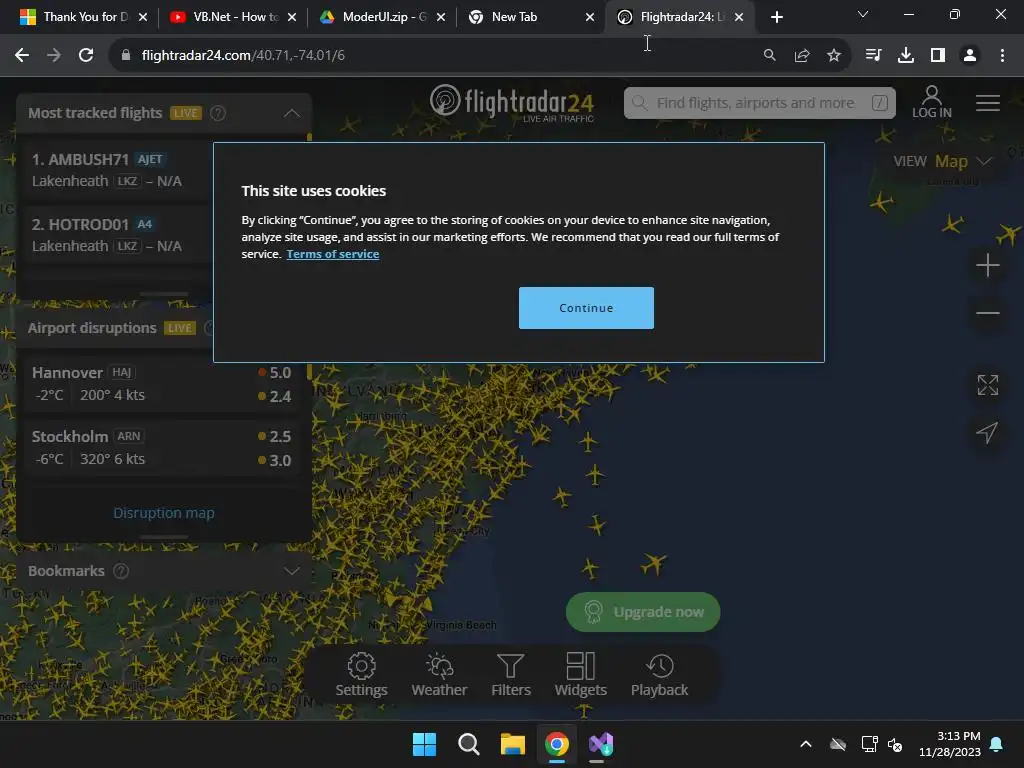Open the Filters tool

[511, 675]
